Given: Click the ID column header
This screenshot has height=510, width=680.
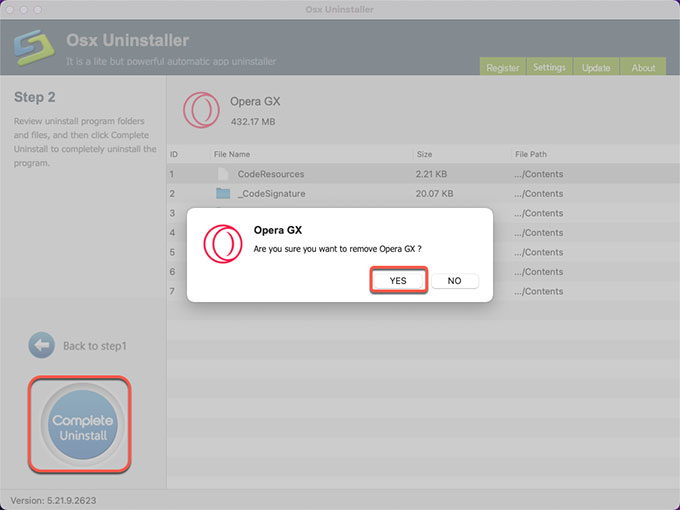Looking at the screenshot, I should (x=174, y=155).
